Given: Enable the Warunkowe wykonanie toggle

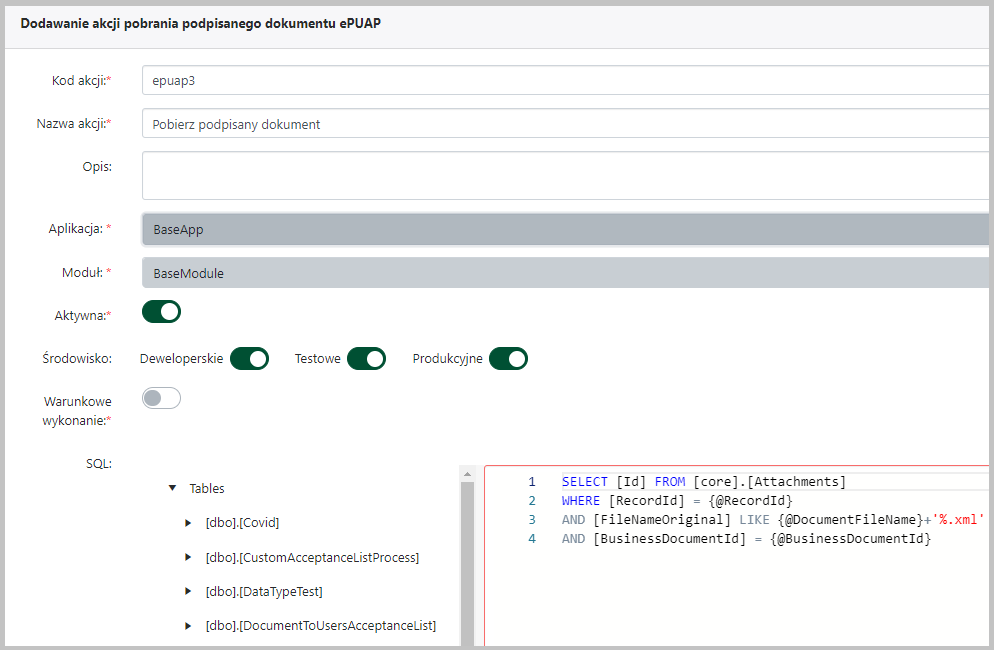Looking at the screenshot, I should click(161, 399).
